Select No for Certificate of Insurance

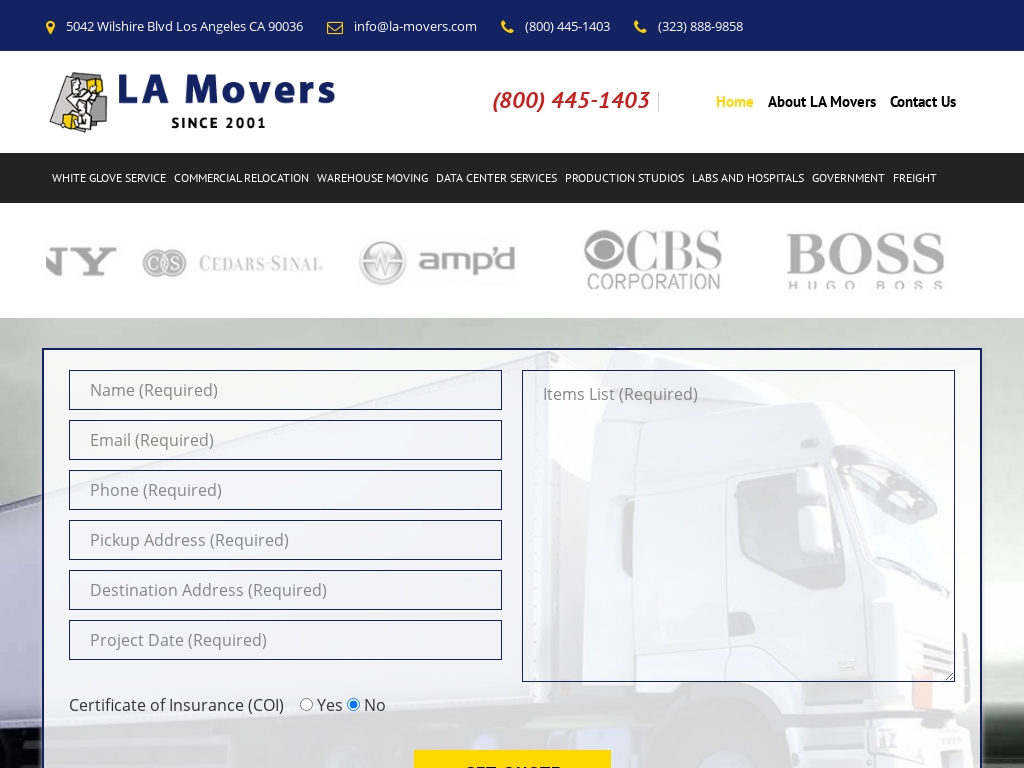[x=353, y=704]
